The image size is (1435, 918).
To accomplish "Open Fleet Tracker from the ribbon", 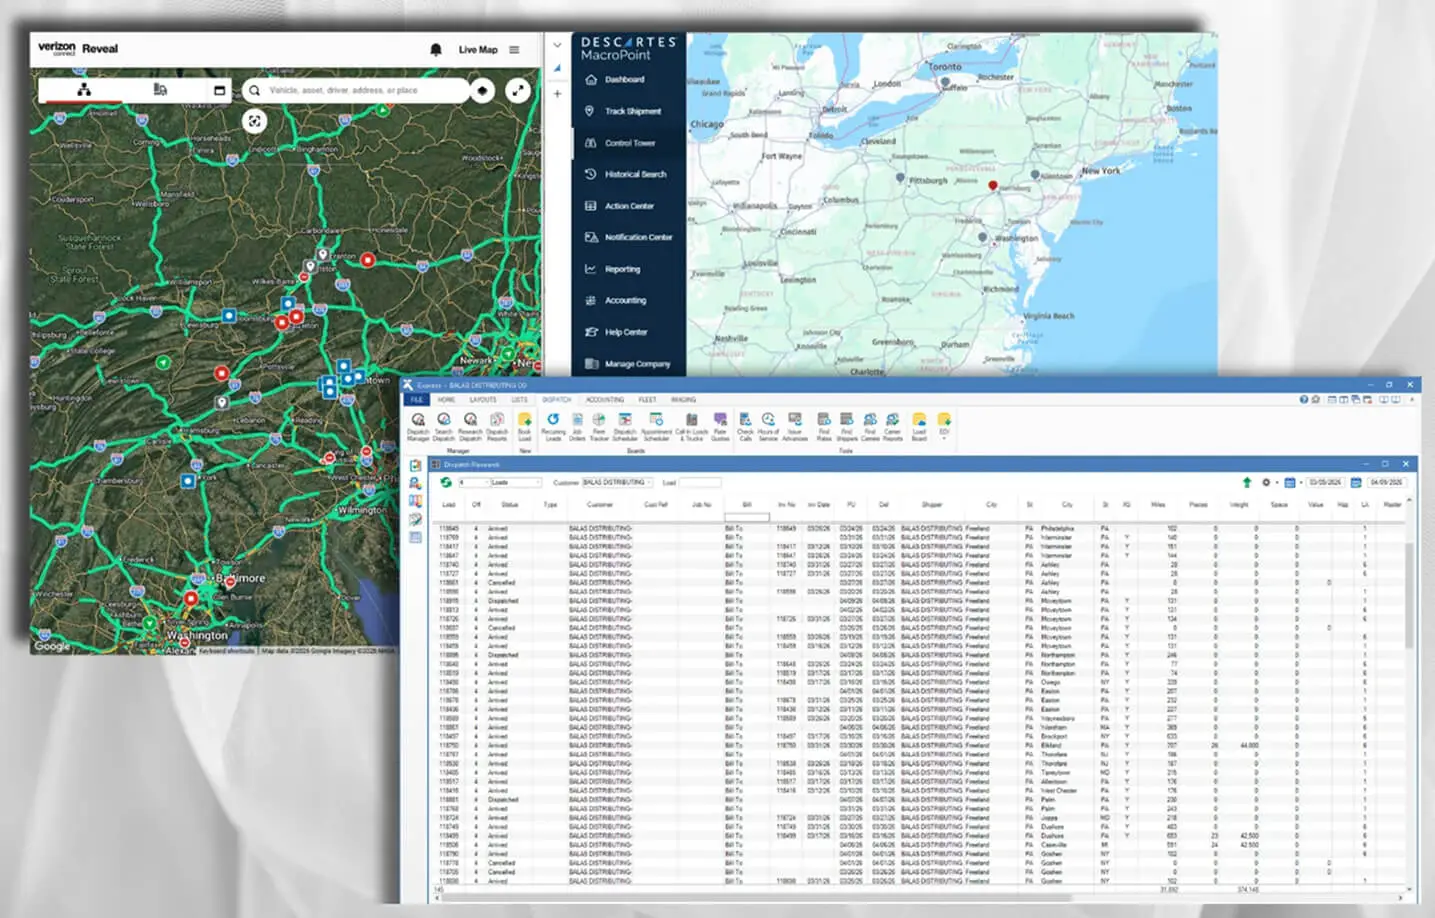I will point(599,427).
